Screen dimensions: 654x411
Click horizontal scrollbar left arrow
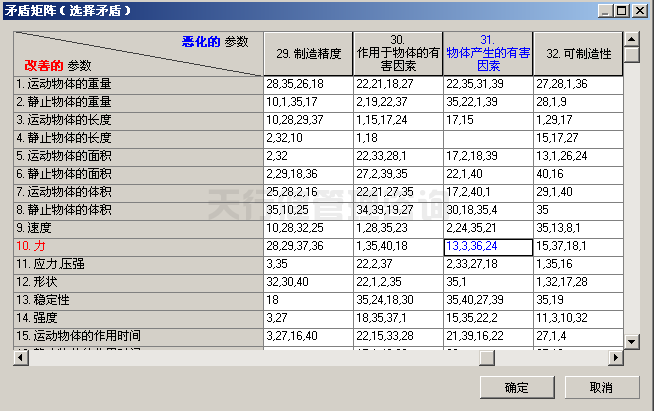21,358
